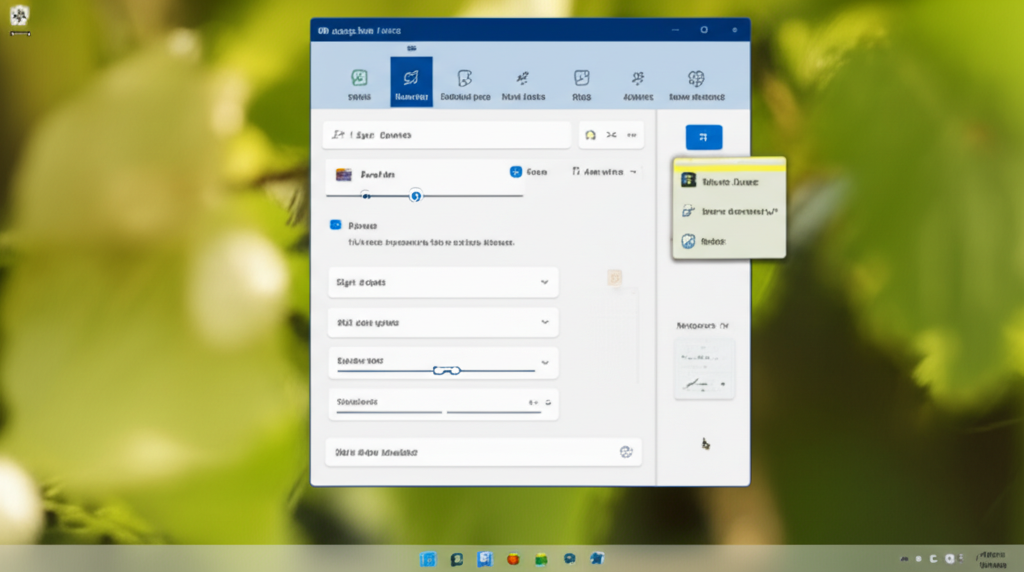
Task: Click the round blue handle on the top slider
Action: tap(416, 195)
